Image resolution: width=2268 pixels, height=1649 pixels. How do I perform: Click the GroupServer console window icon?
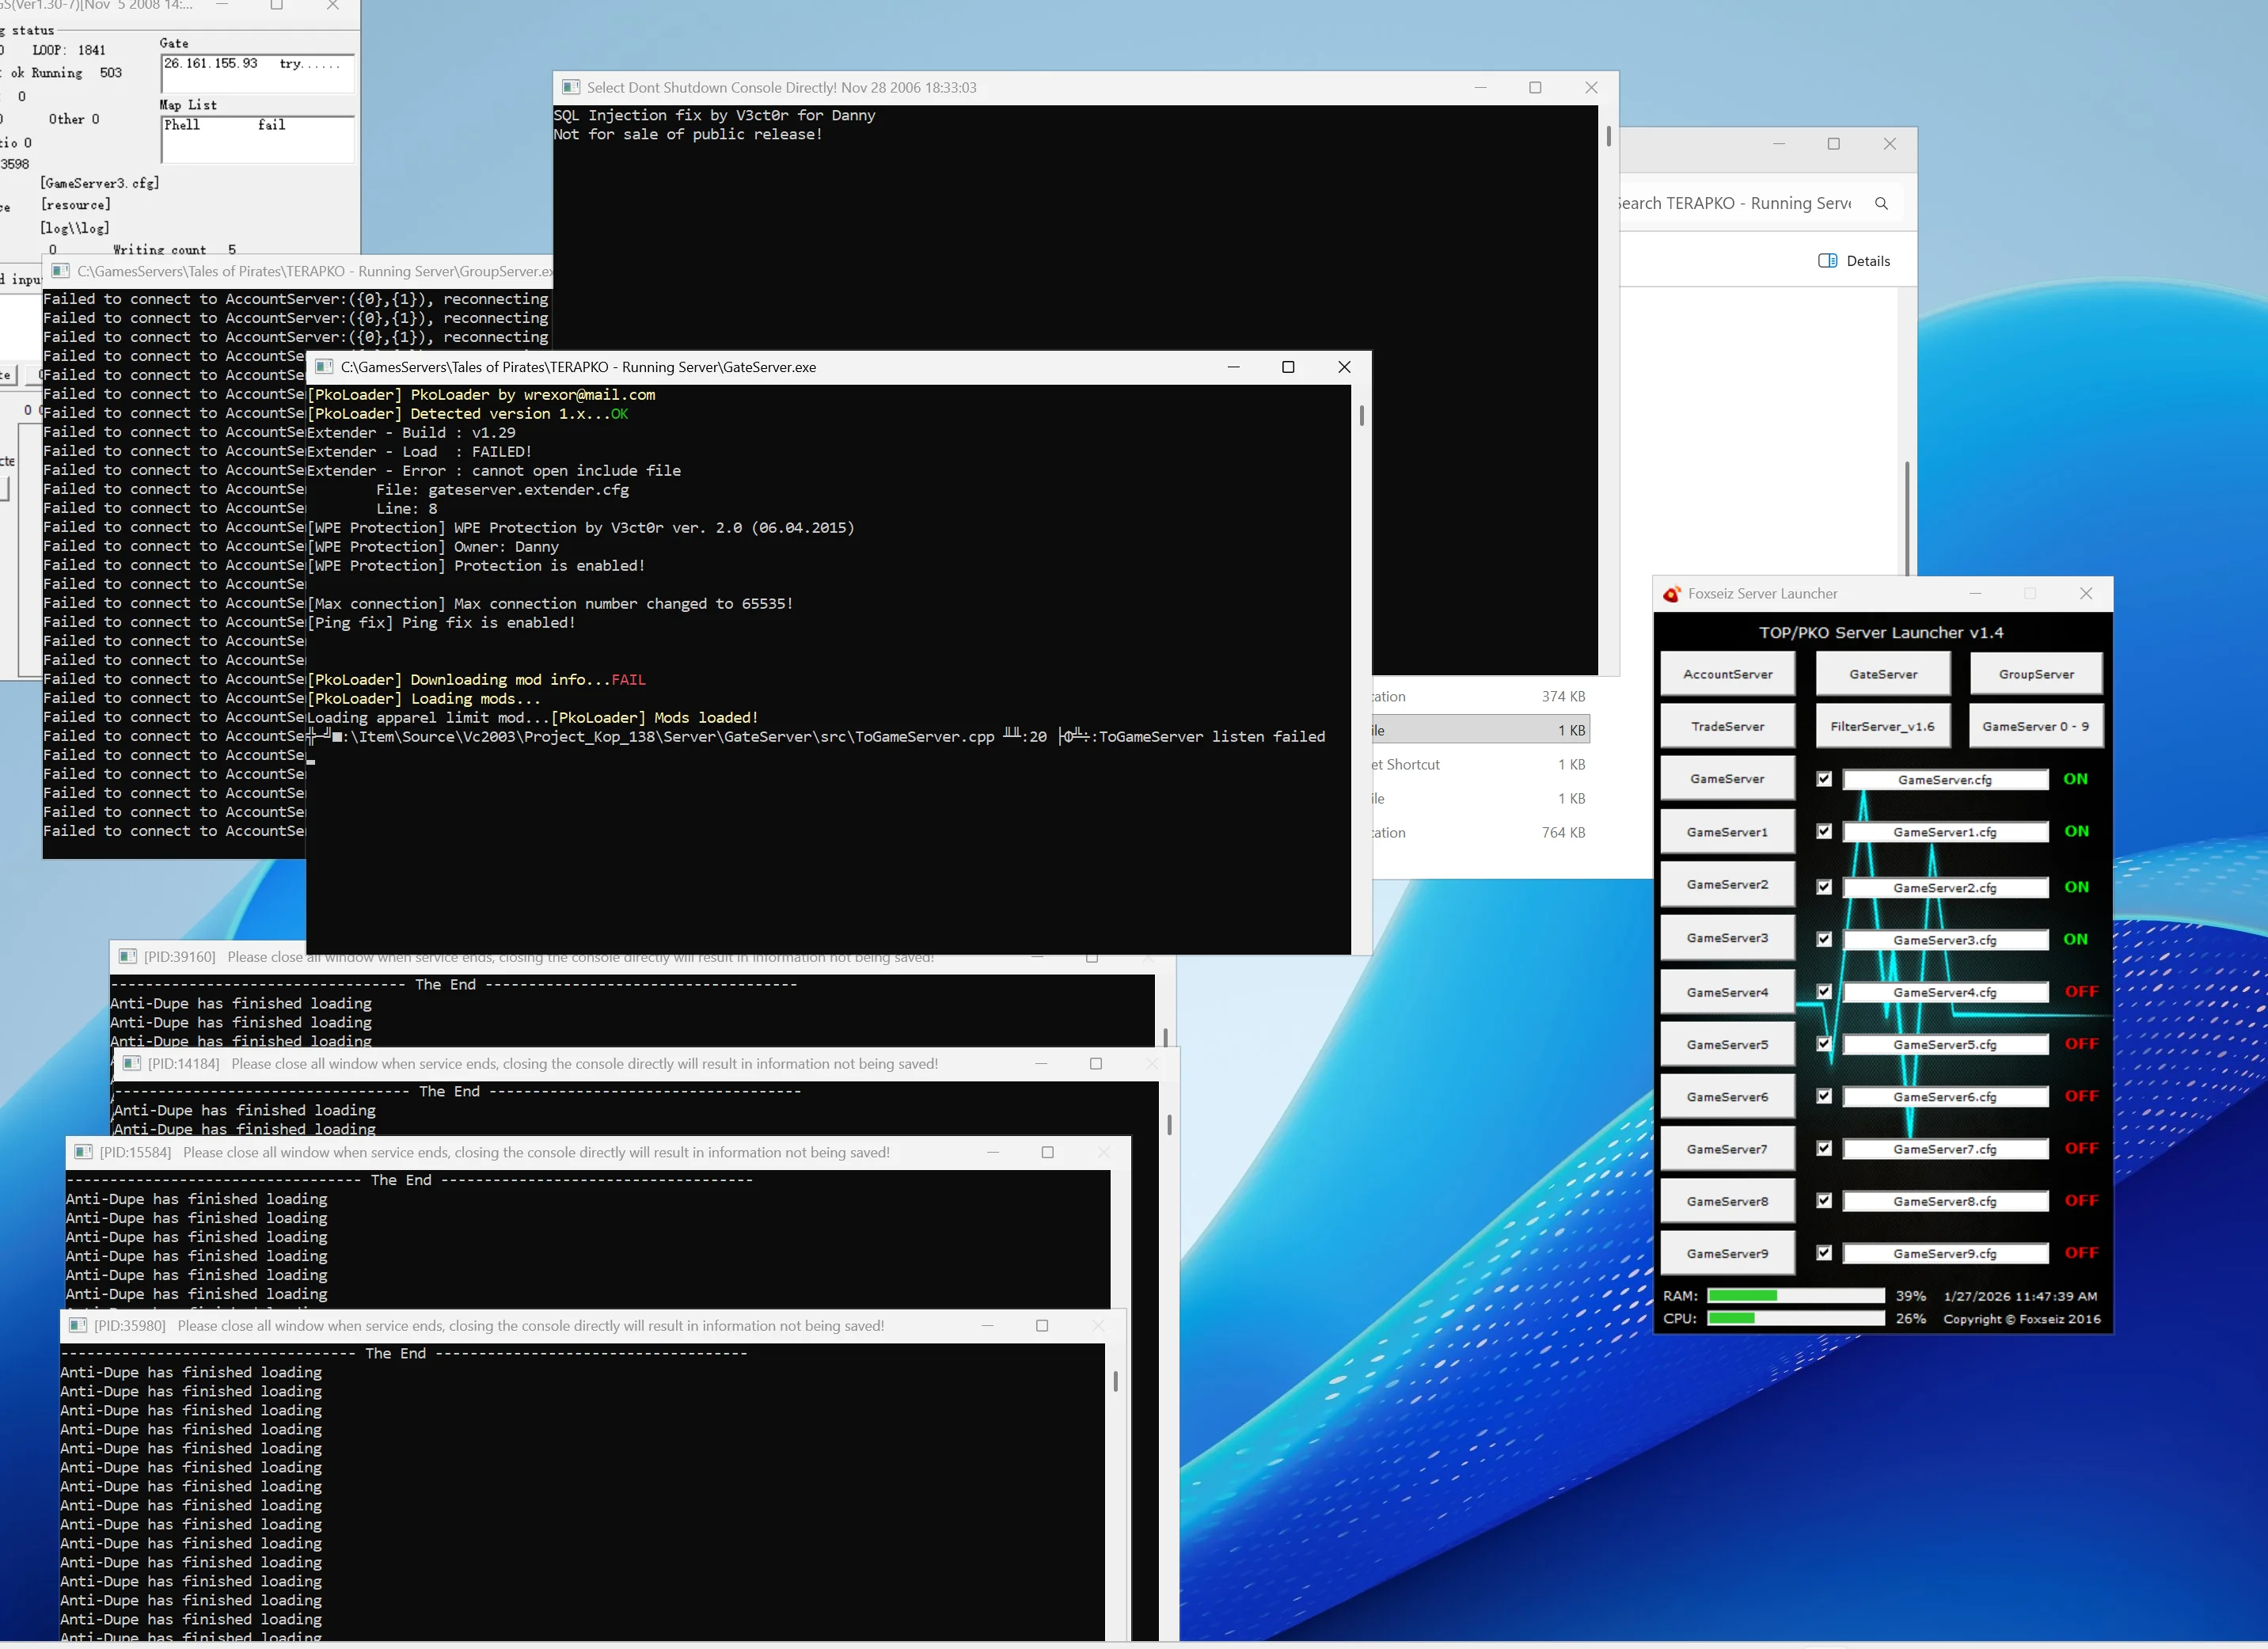pyautogui.click(x=61, y=271)
